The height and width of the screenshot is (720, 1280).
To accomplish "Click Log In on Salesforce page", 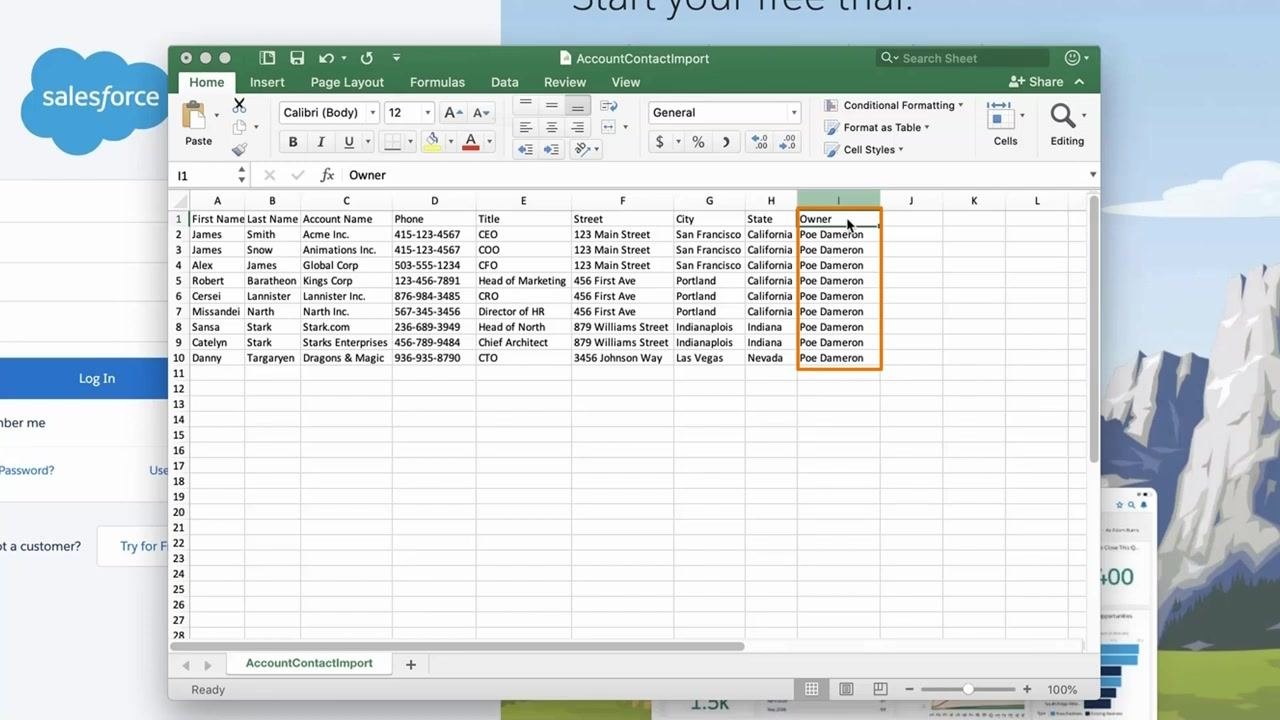I will coord(97,378).
